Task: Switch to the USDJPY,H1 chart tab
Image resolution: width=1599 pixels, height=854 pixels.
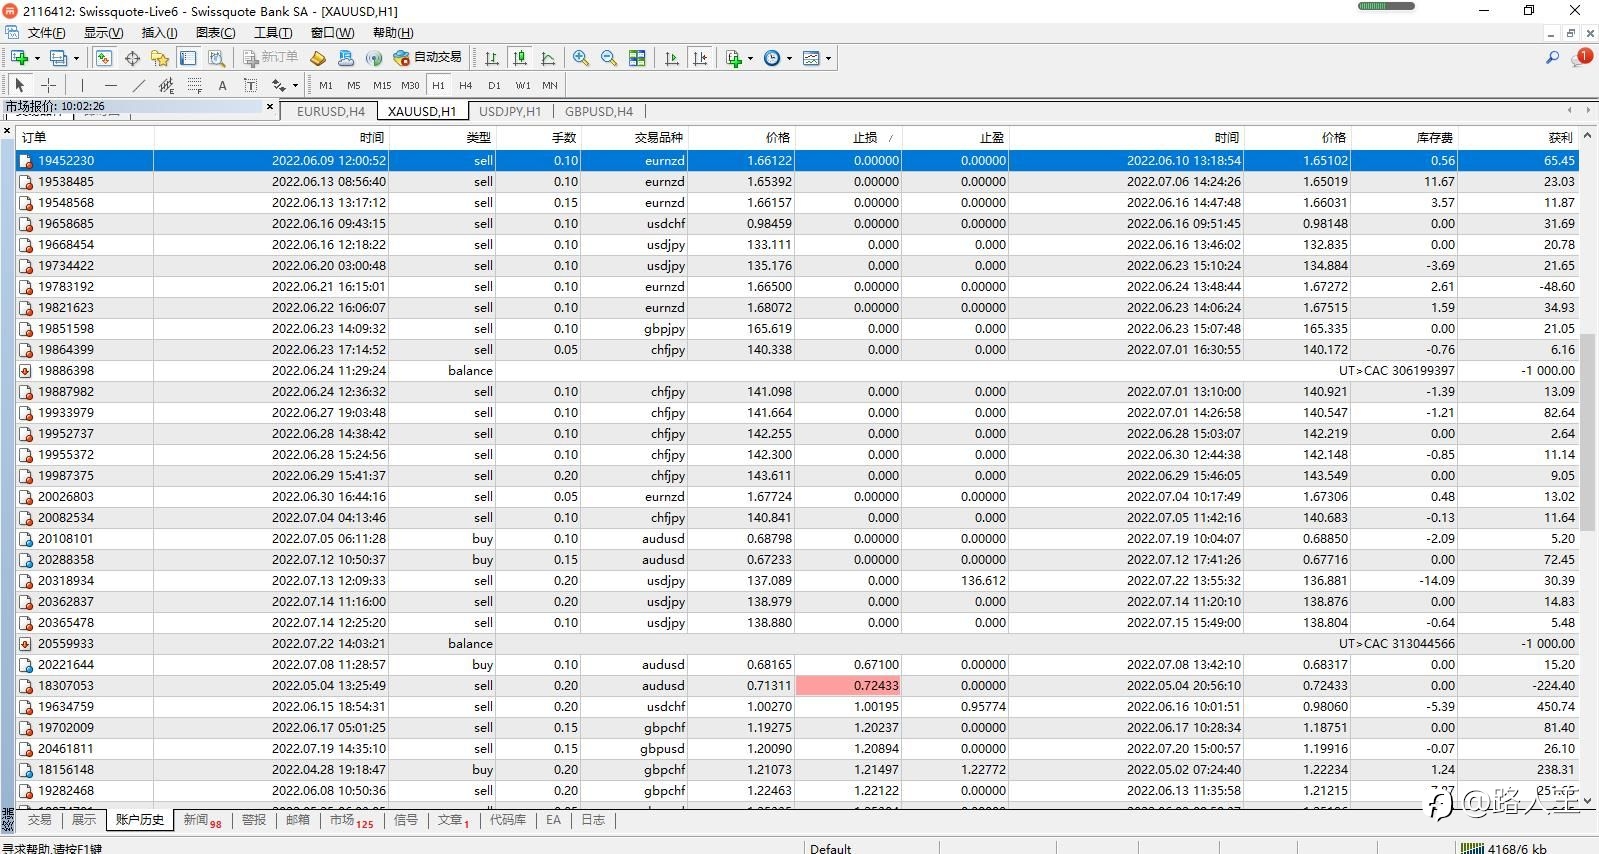Action: [x=510, y=111]
